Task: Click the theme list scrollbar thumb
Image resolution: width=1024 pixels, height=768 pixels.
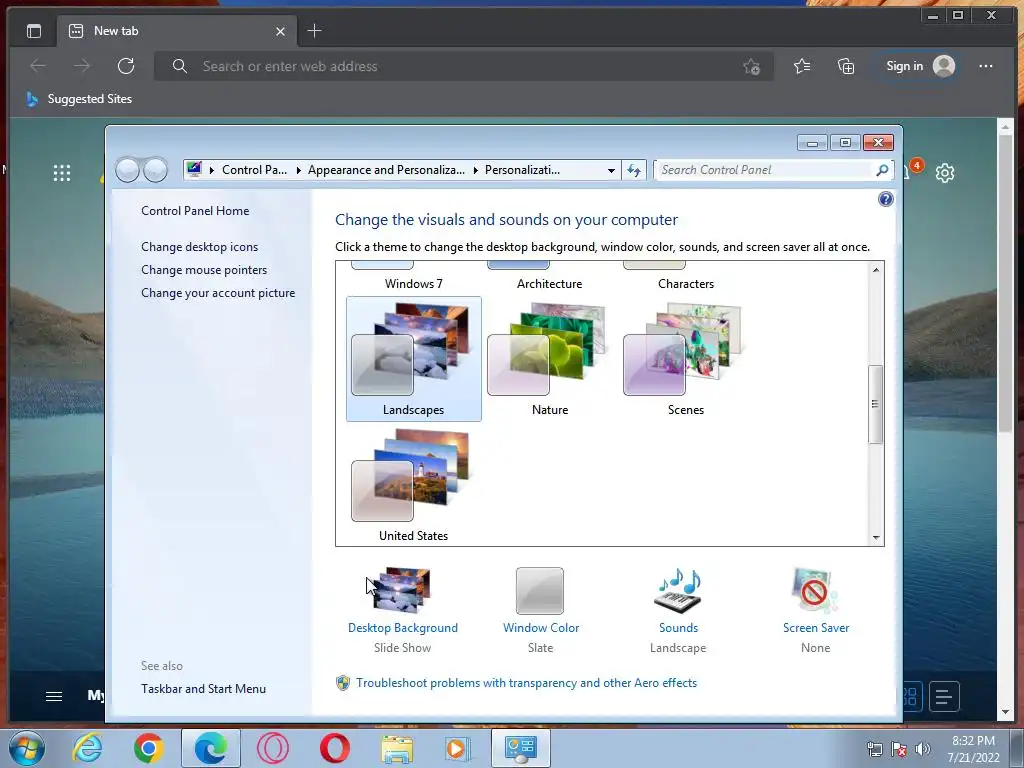Action: point(875,404)
